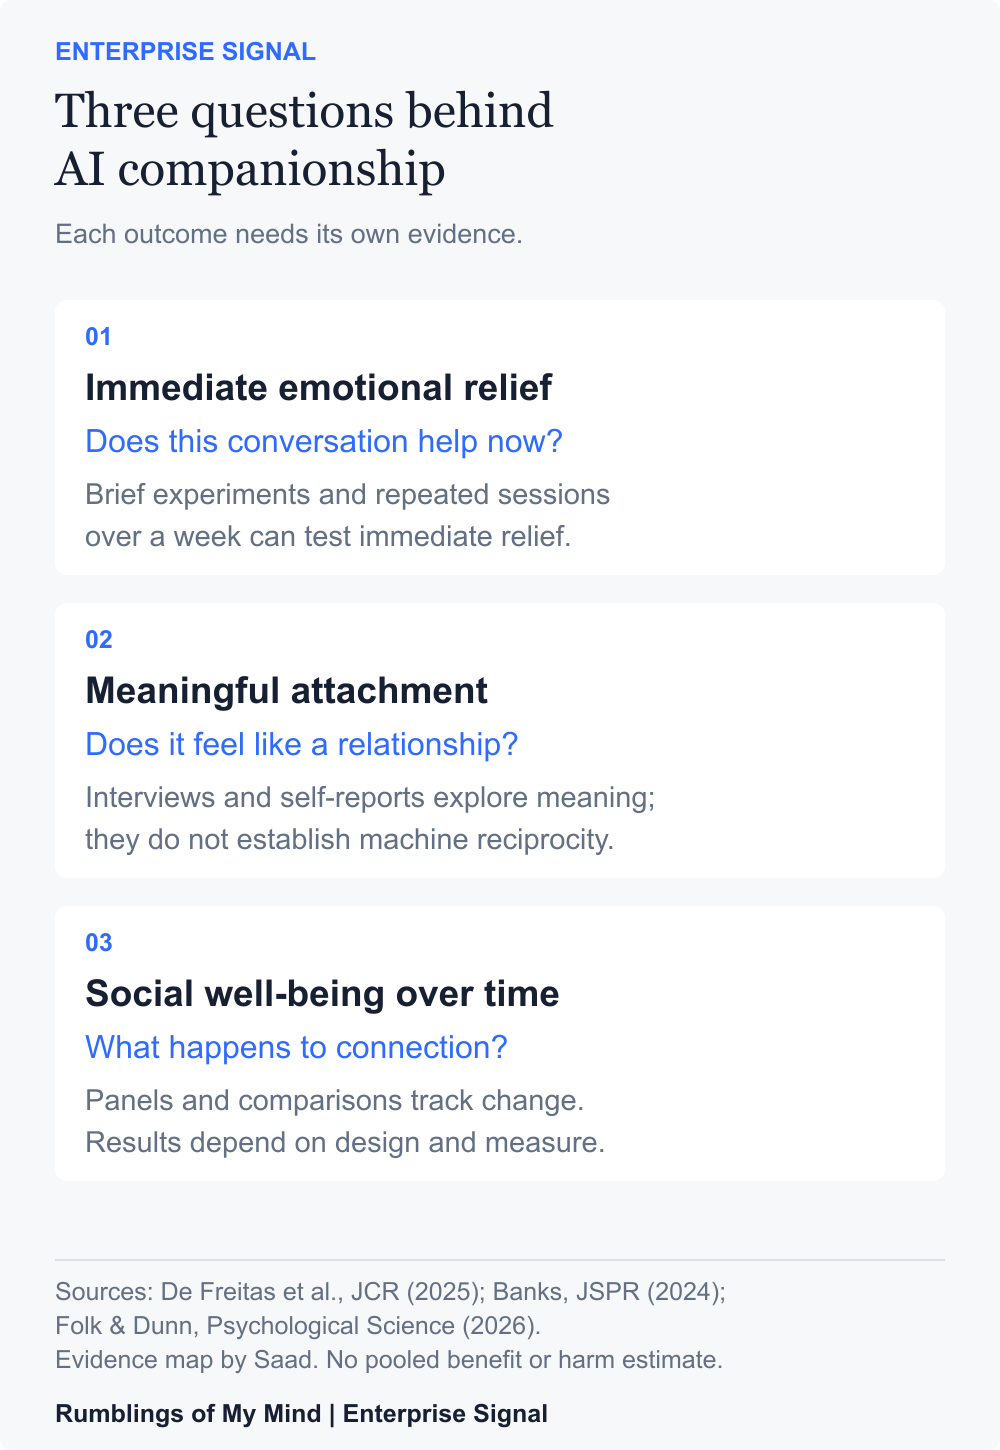Screen dimensions: 1000x1450
Task: Click the Evidence map by Saad note
Action: pyautogui.click(x=186, y=1359)
